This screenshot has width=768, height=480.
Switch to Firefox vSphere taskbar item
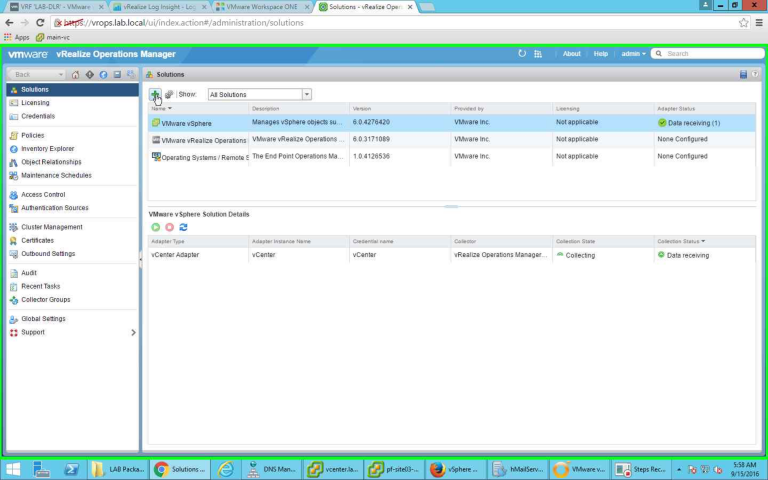point(456,469)
